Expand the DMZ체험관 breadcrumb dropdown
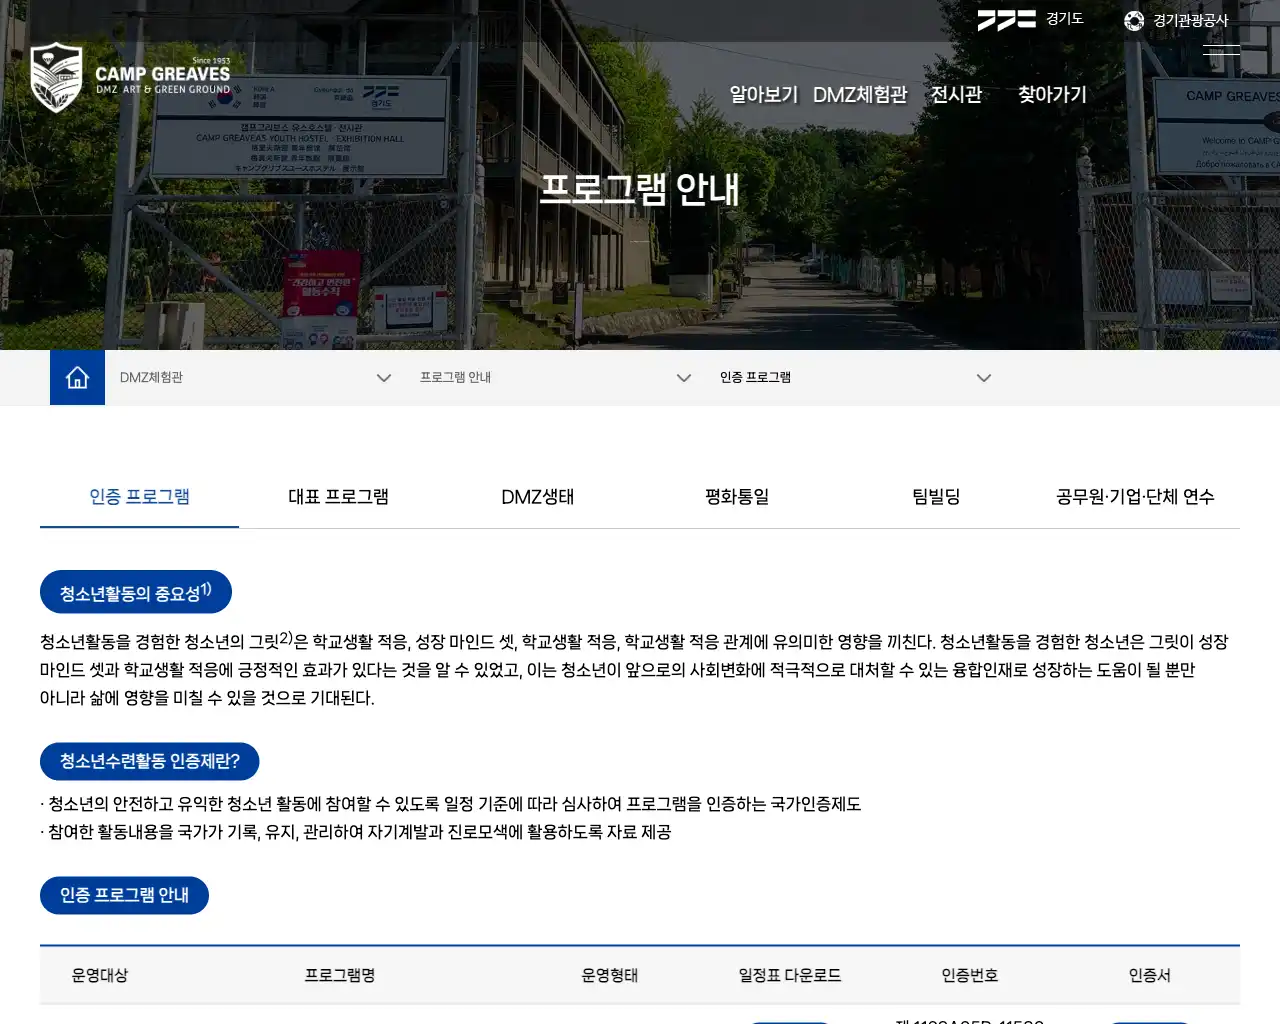The height and width of the screenshot is (1024, 1280). pos(255,377)
